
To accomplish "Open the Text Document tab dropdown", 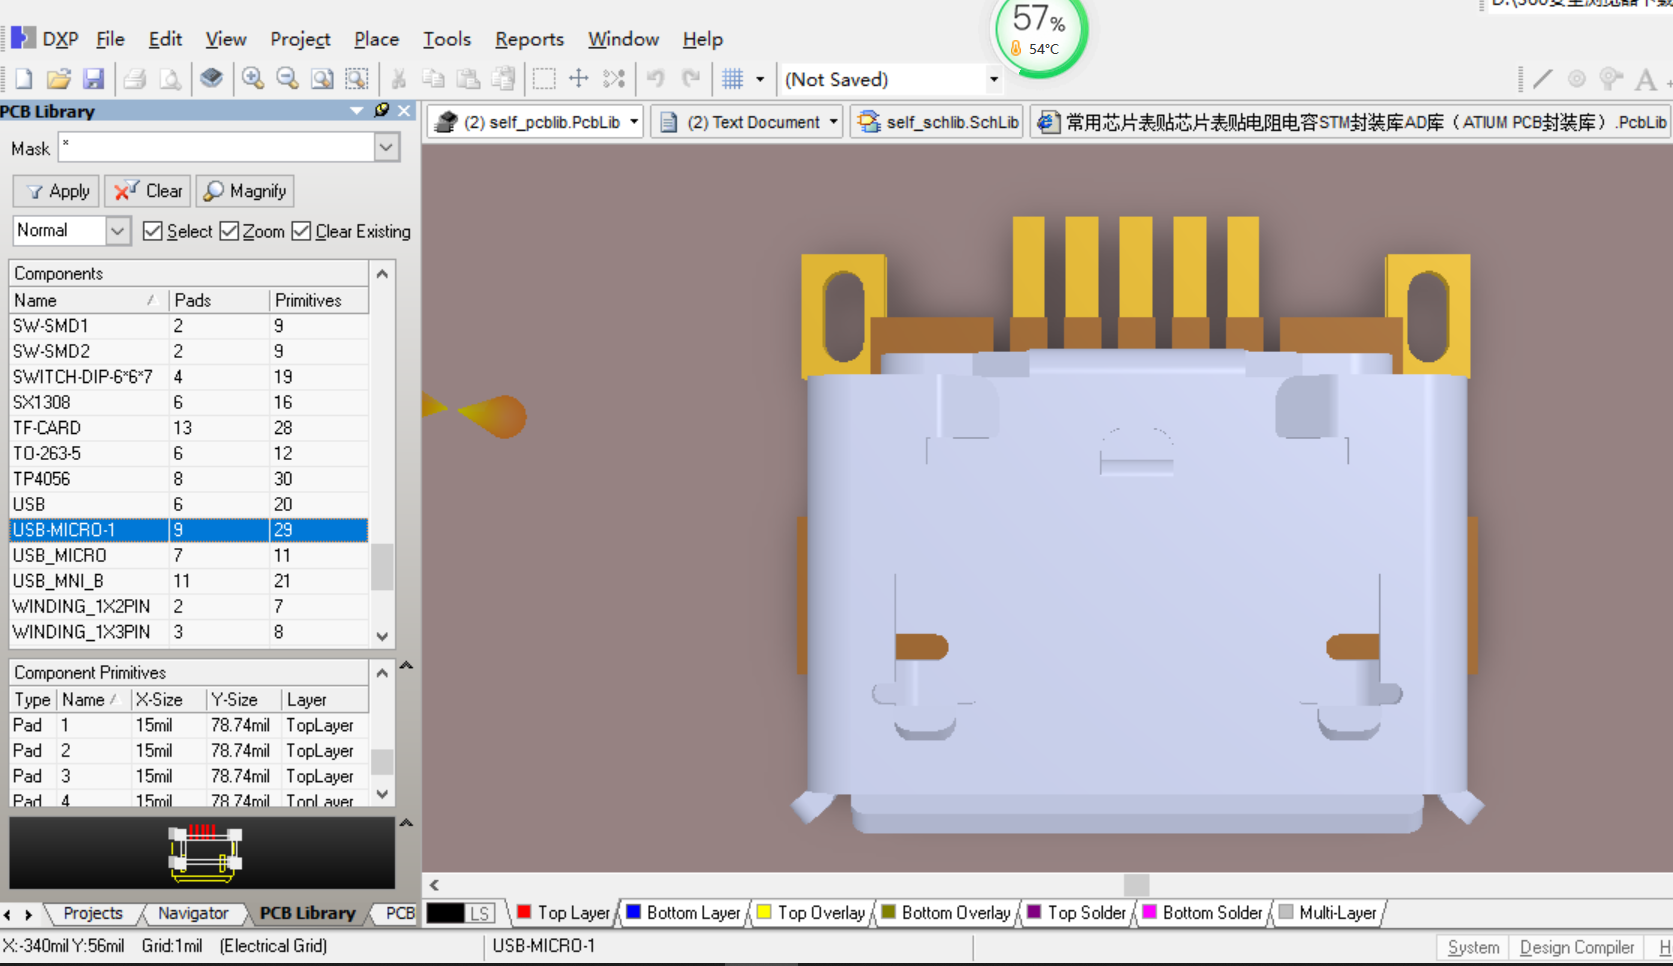I will 833,122.
